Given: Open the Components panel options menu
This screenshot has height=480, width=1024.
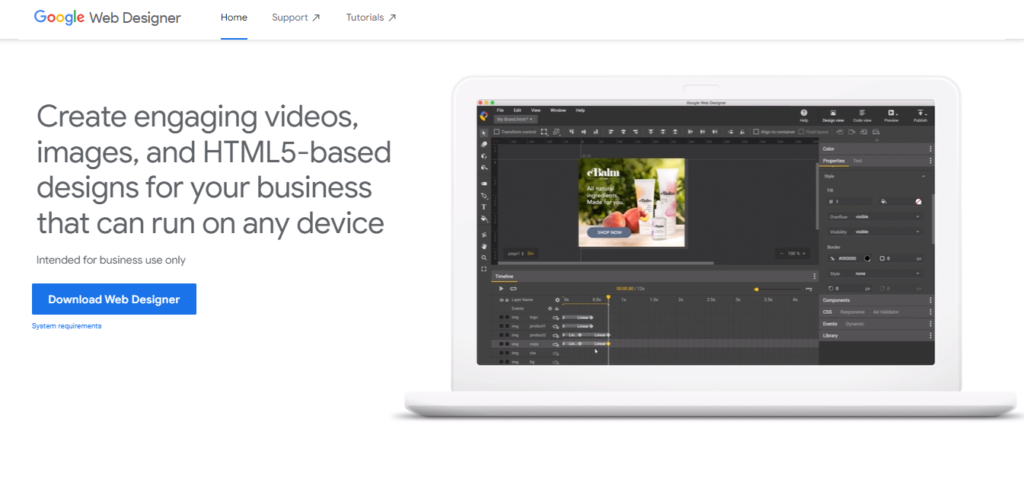Looking at the screenshot, I should 931,300.
